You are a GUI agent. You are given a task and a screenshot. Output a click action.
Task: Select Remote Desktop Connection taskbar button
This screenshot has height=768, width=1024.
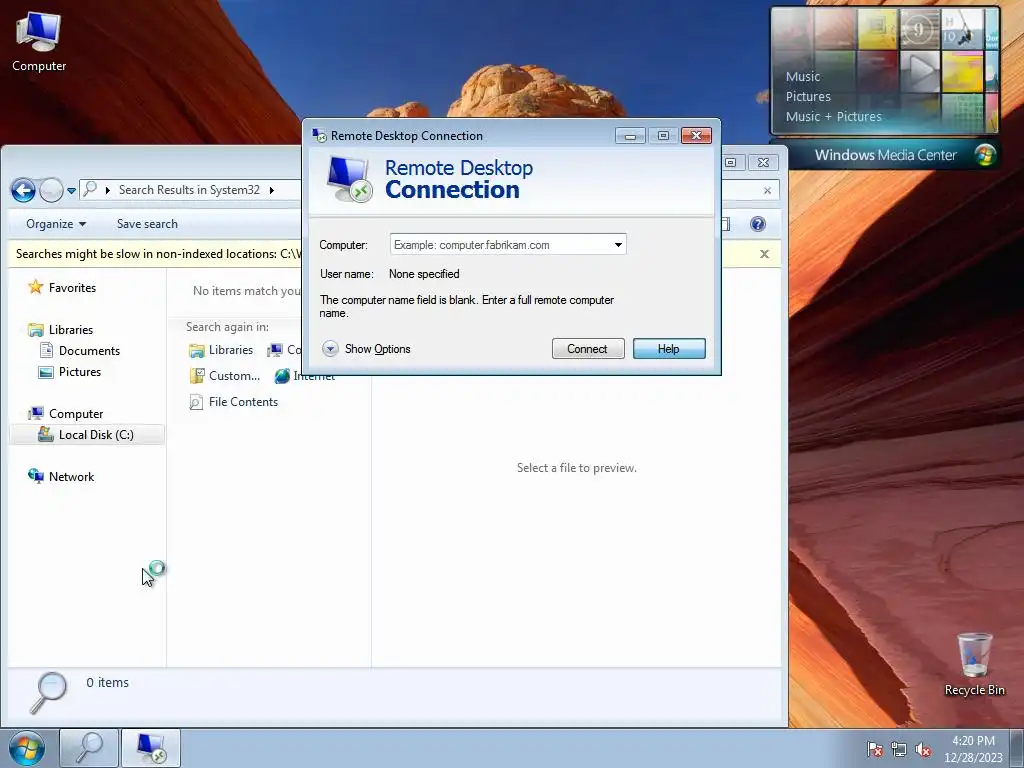pyautogui.click(x=151, y=748)
